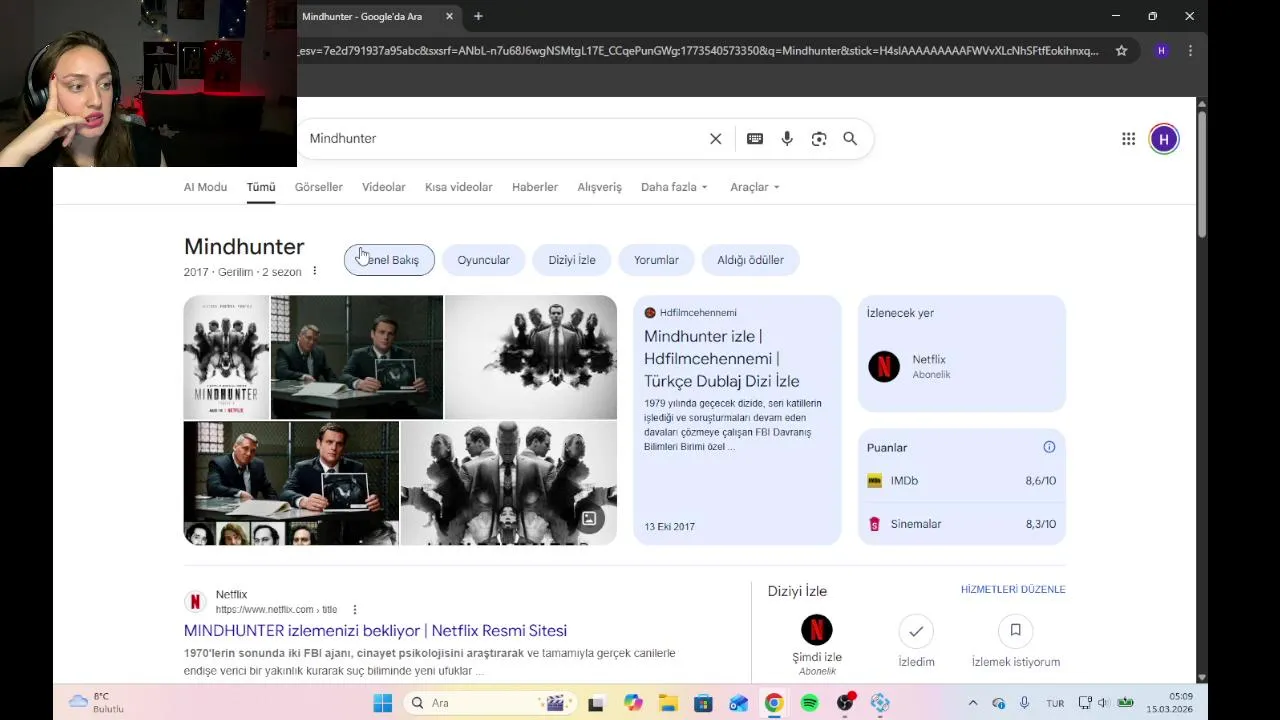The width and height of the screenshot is (1280, 720).
Task: Click the Puanlar info icon
Action: tap(1049, 447)
